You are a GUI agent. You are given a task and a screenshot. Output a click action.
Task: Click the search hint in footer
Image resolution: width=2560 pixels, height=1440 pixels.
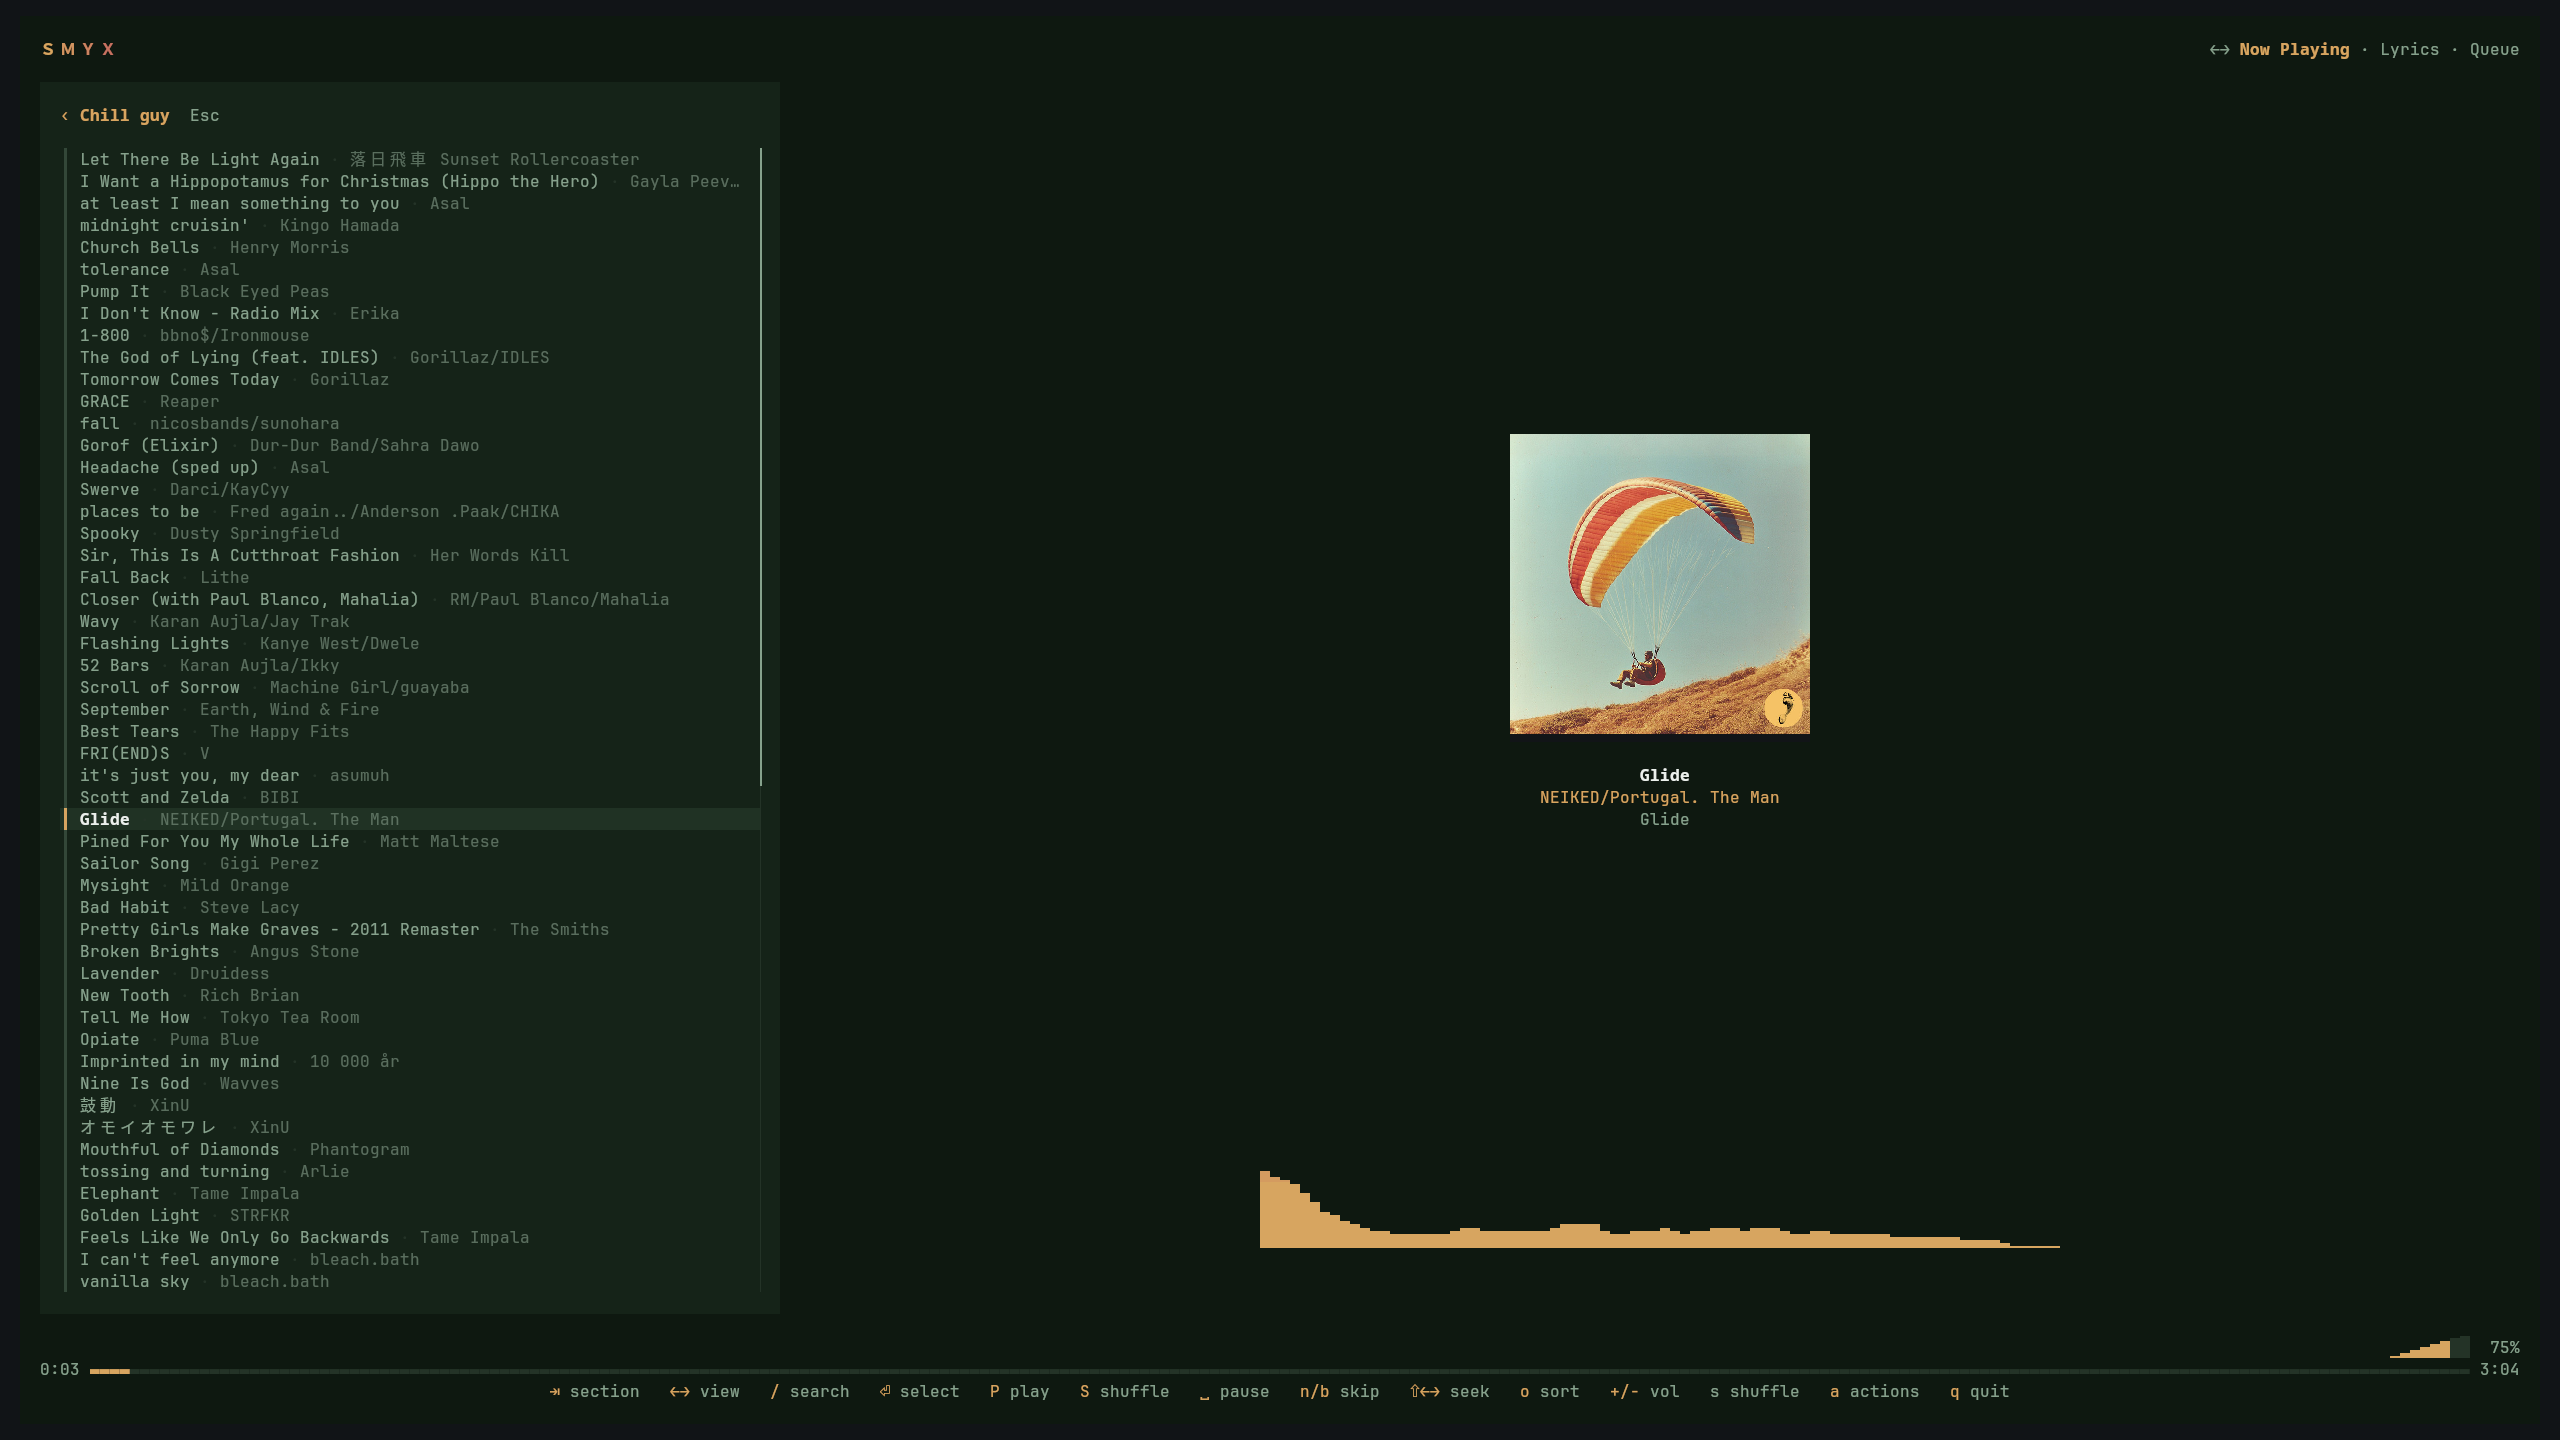click(809, 1392)
